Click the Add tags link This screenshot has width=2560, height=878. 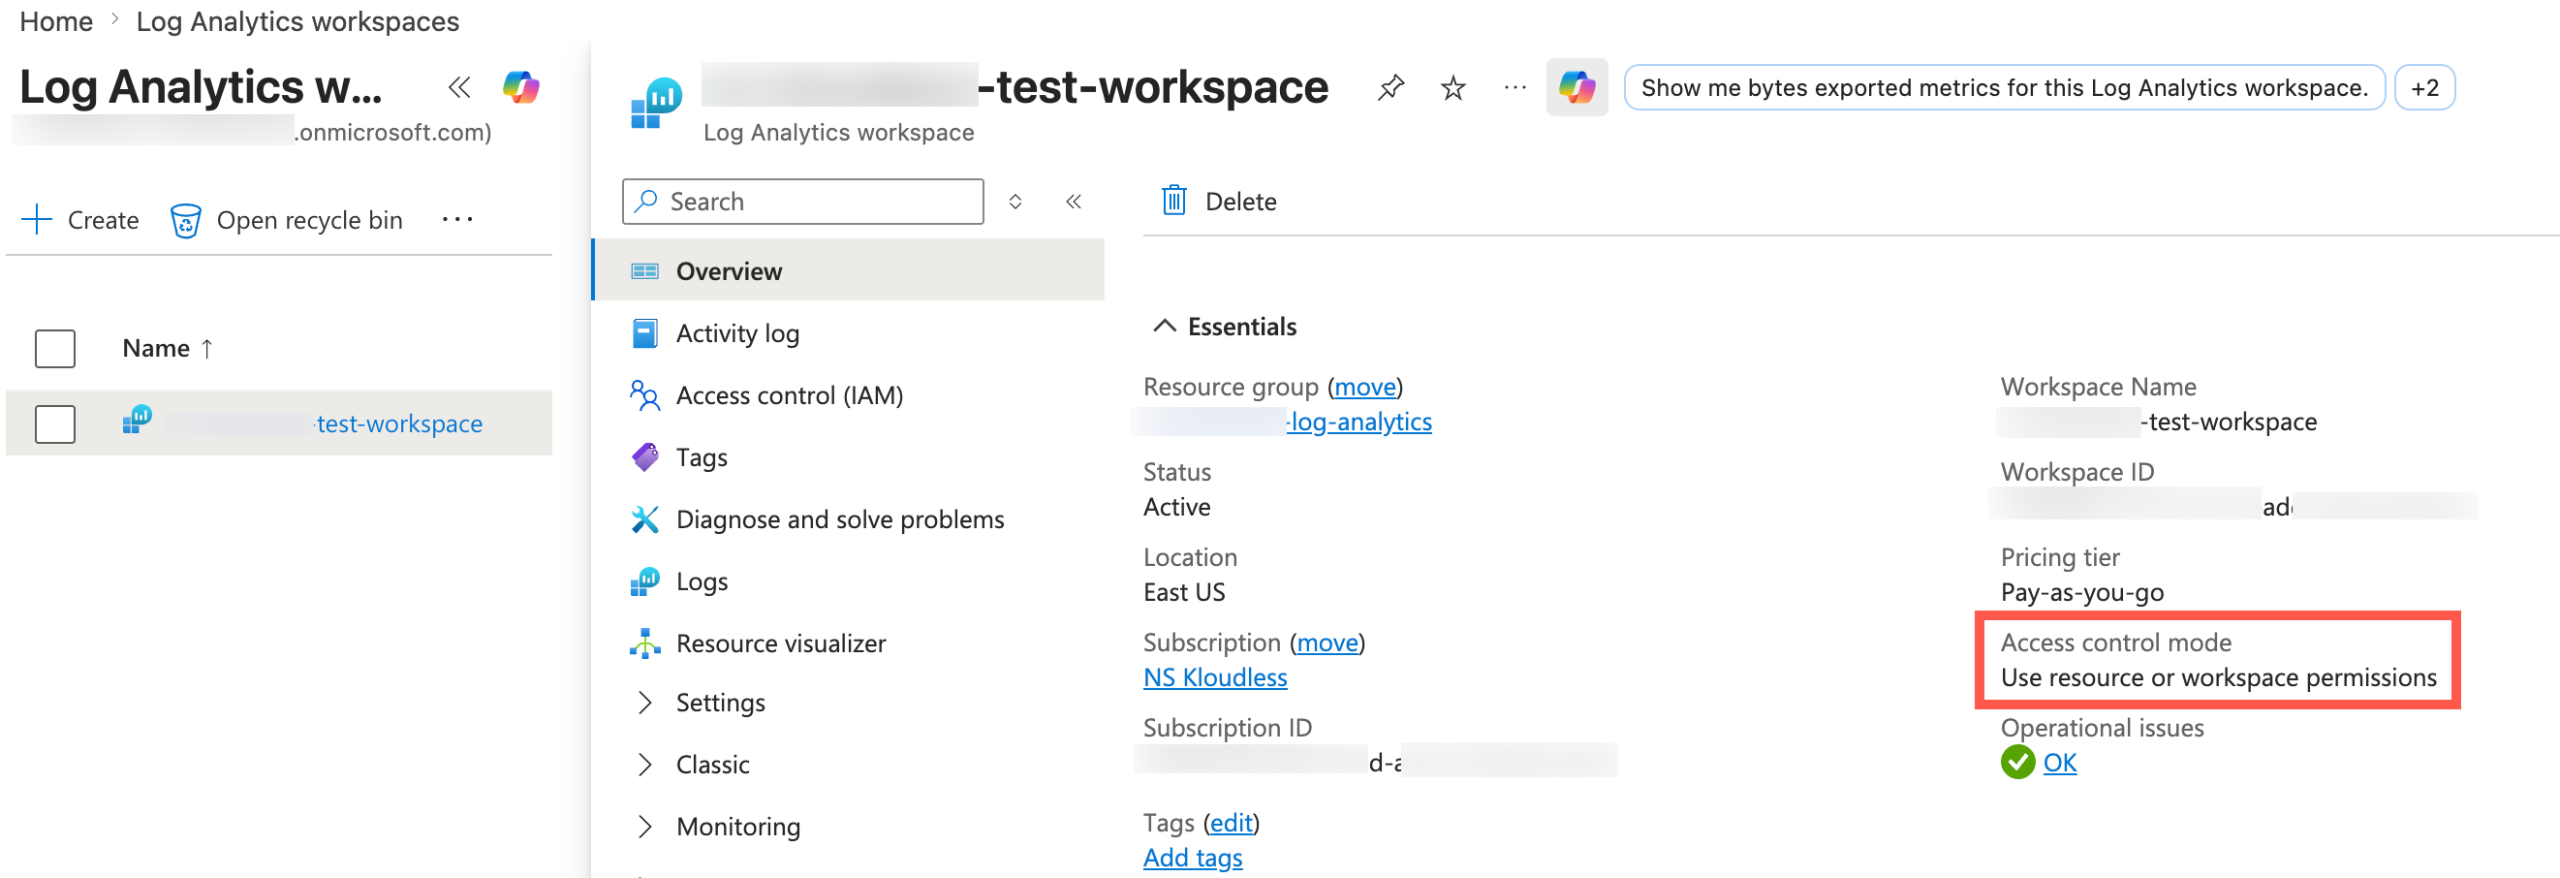pyautogui.click(x=1193, y=858)
